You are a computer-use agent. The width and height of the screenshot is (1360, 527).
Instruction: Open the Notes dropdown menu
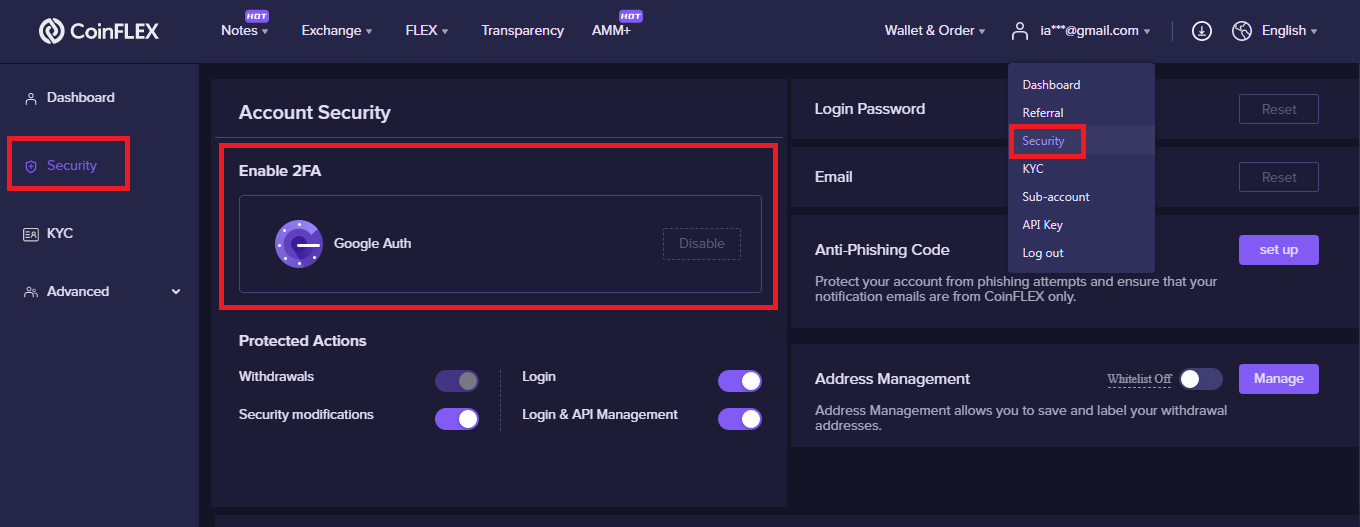click(x=245, y=31)
